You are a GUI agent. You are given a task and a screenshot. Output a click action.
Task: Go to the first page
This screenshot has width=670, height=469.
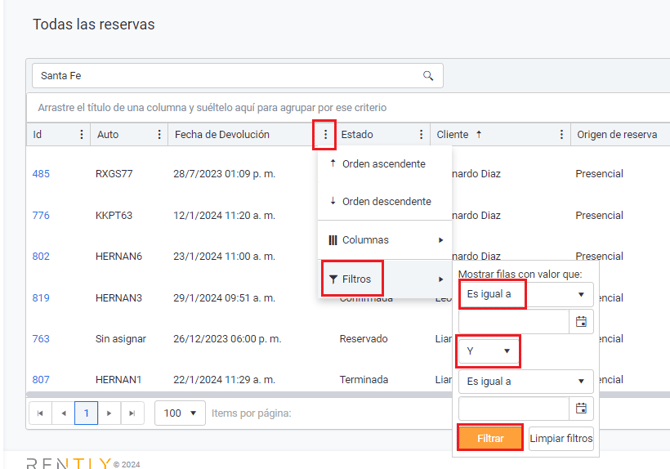[41, 413]
